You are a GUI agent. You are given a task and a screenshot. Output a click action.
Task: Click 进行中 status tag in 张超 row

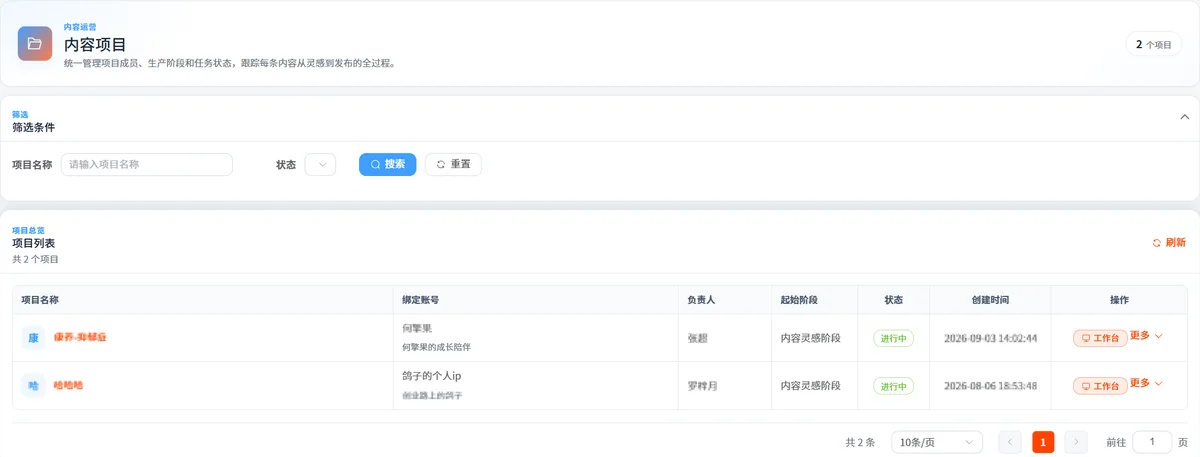coord(894,338)
